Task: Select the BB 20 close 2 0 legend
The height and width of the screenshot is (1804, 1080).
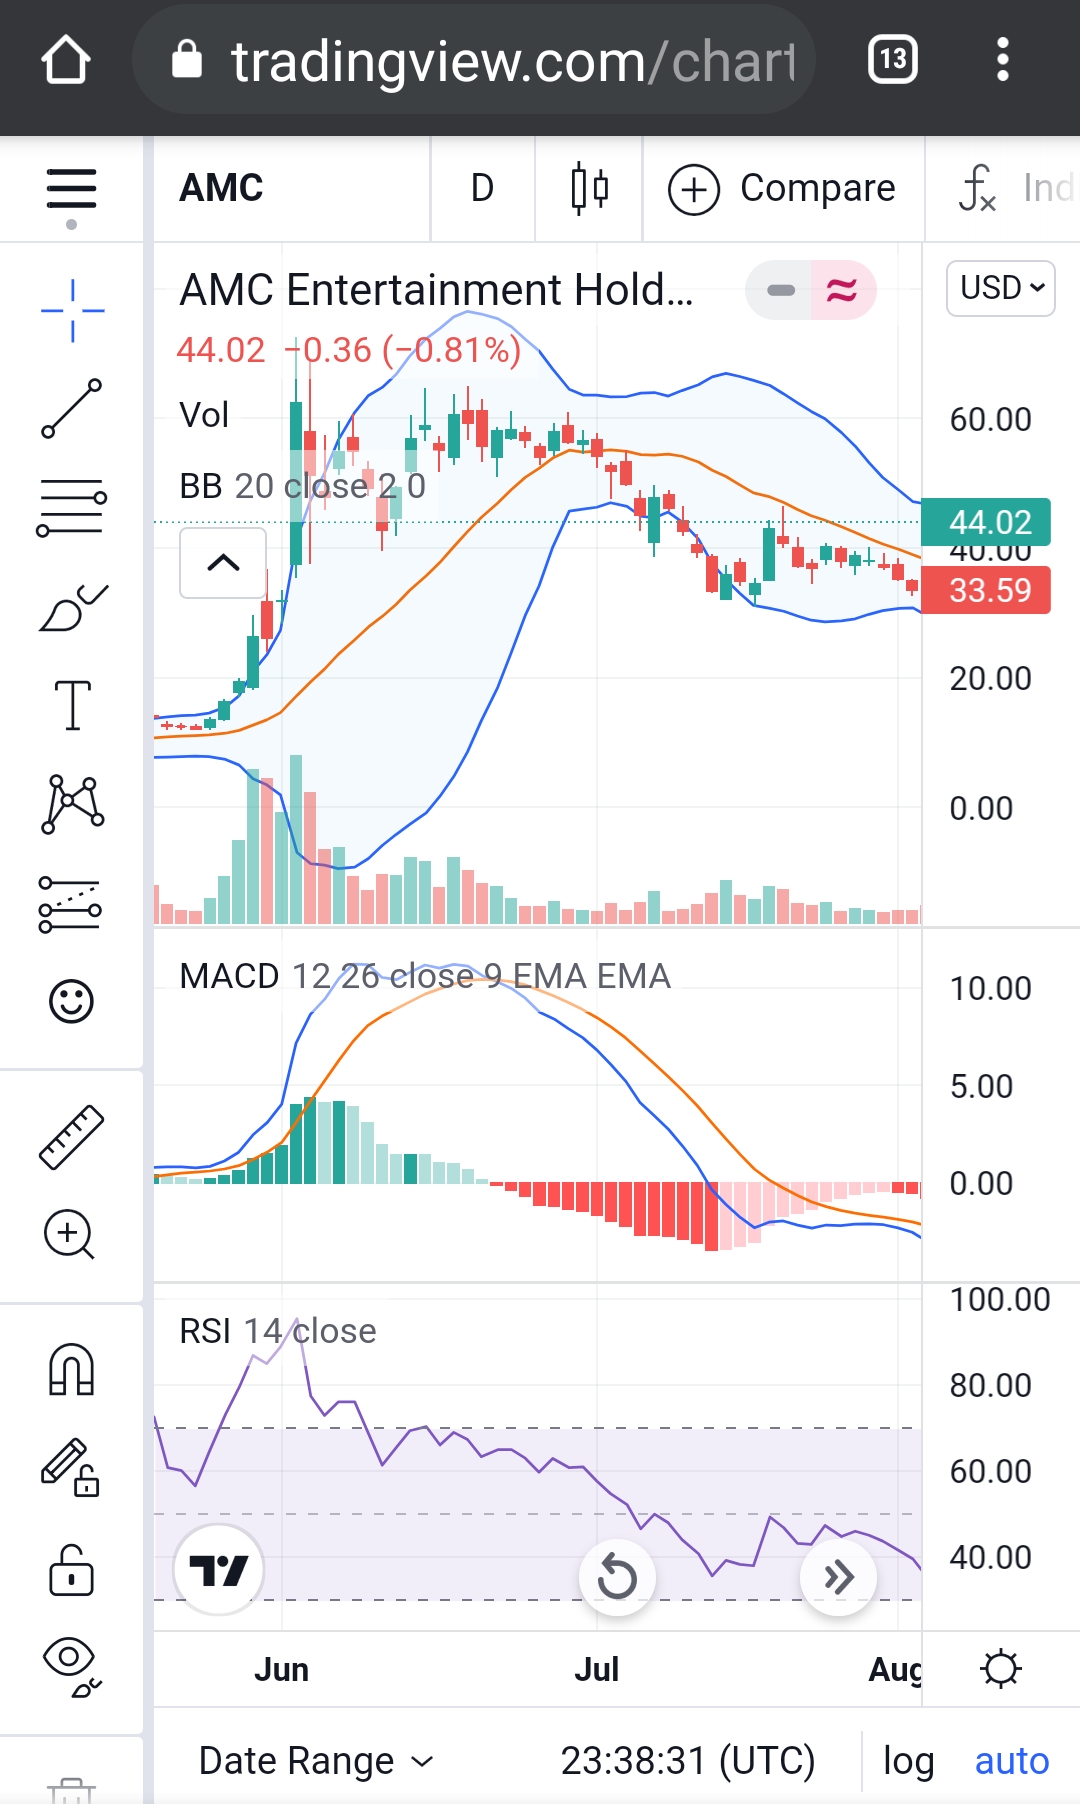Action: coord(302,486)
